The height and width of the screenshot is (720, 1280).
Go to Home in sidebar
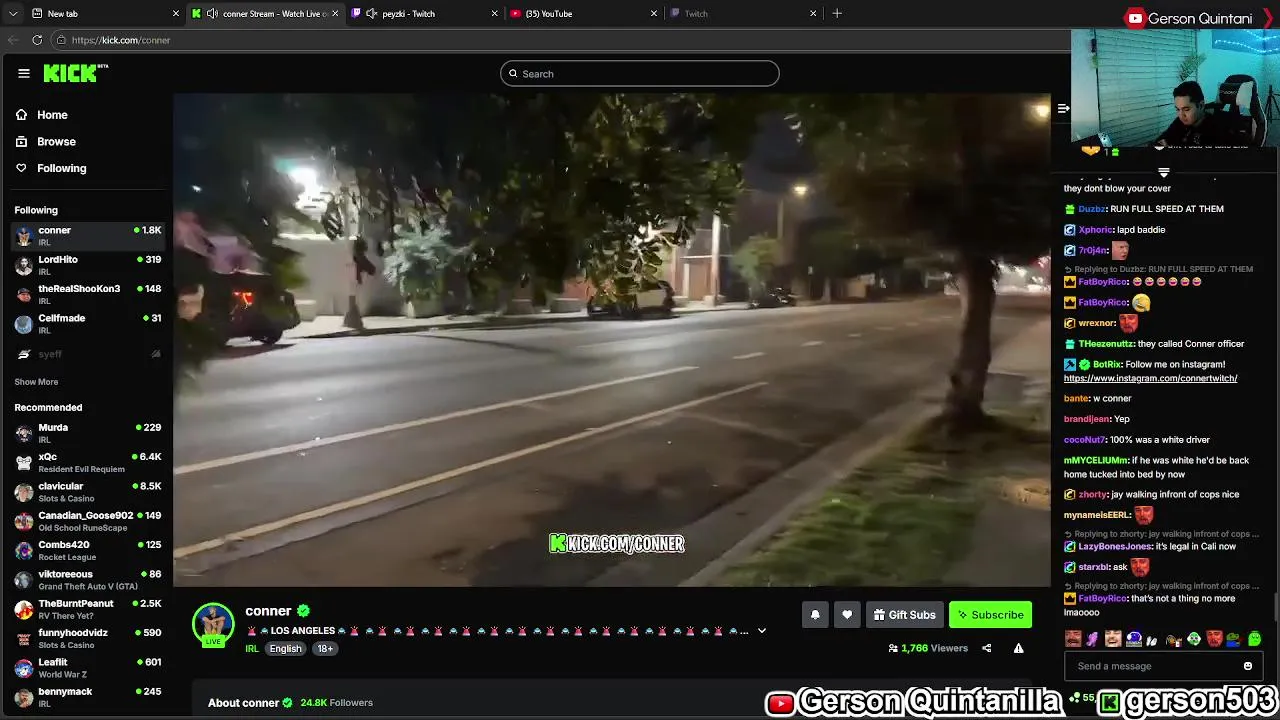[42, 115]
